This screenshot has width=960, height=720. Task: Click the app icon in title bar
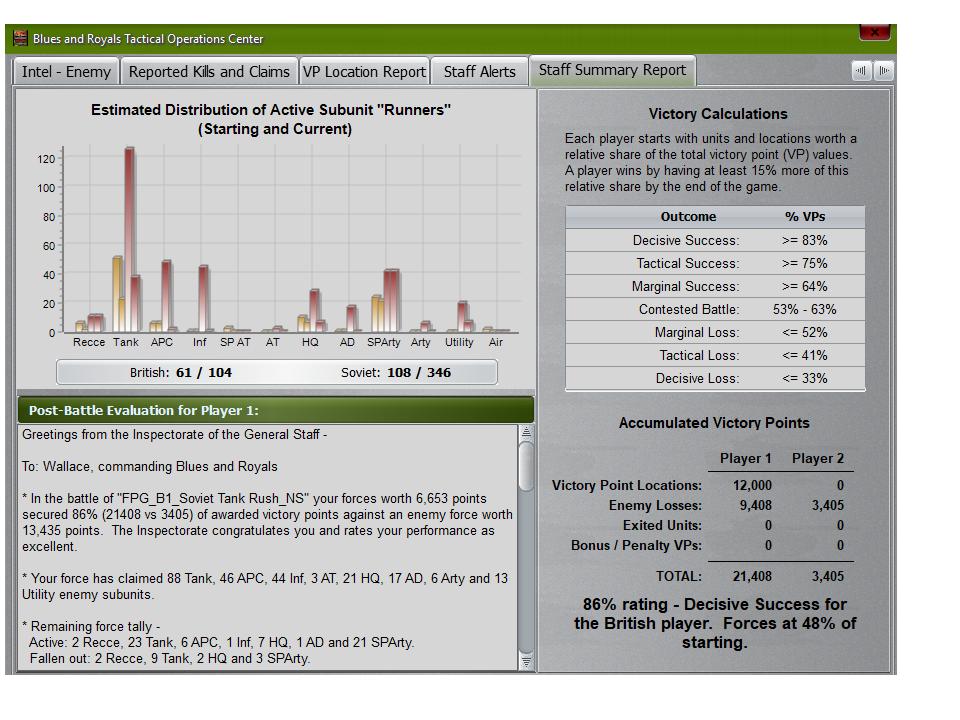21,38
